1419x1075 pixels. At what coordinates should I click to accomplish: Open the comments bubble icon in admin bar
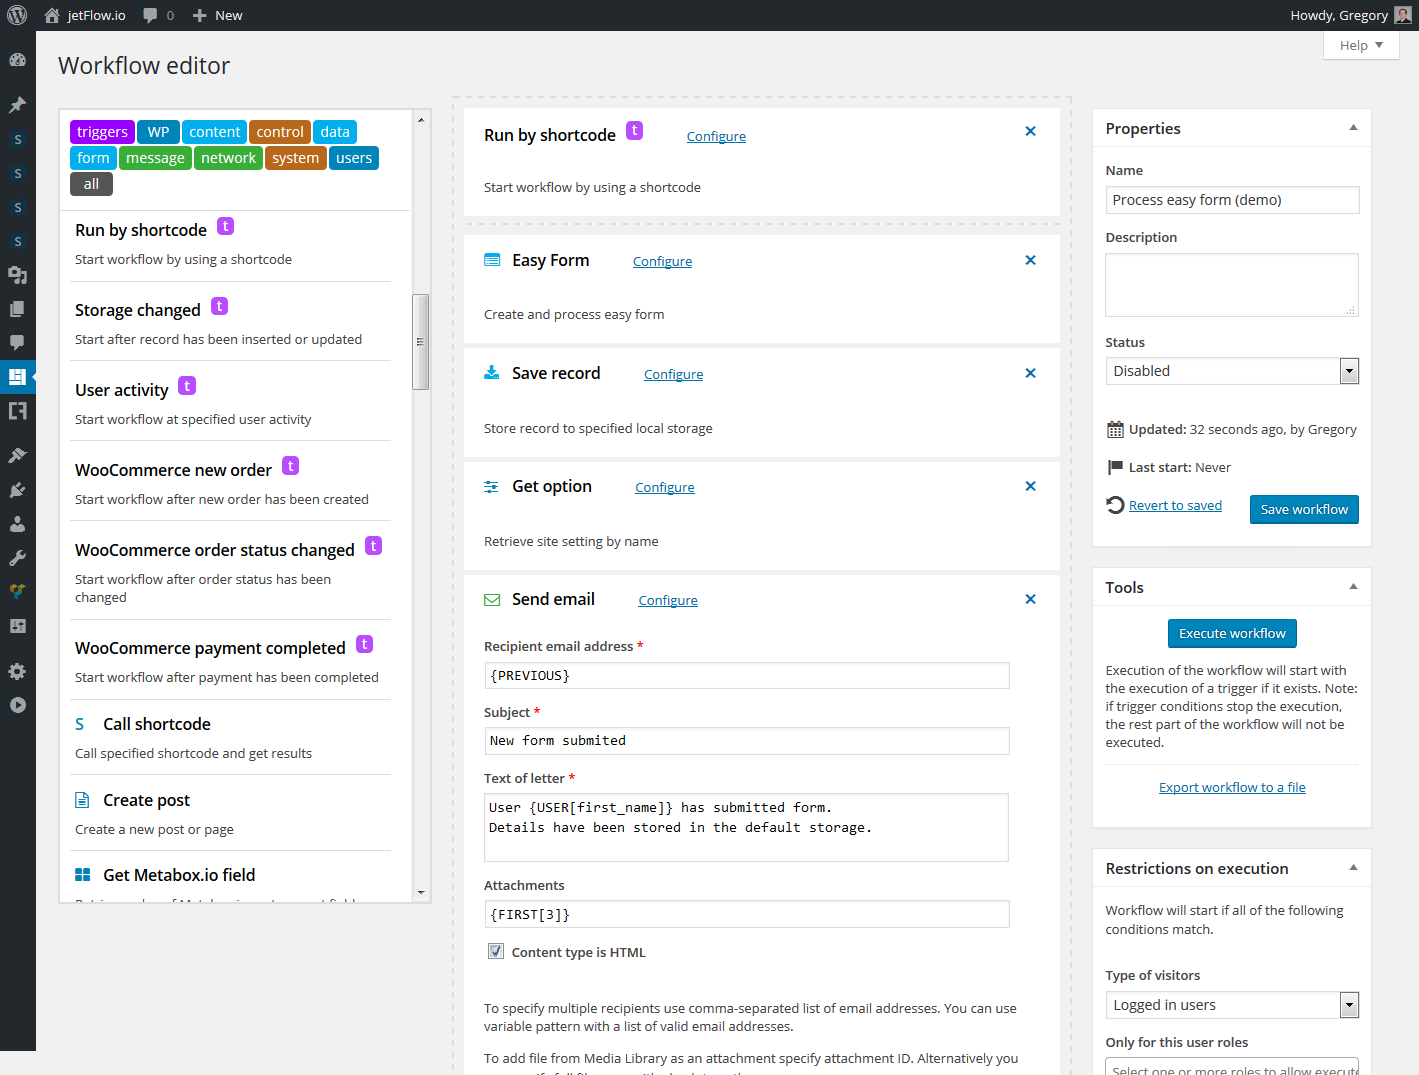click(x=150, y=15)
